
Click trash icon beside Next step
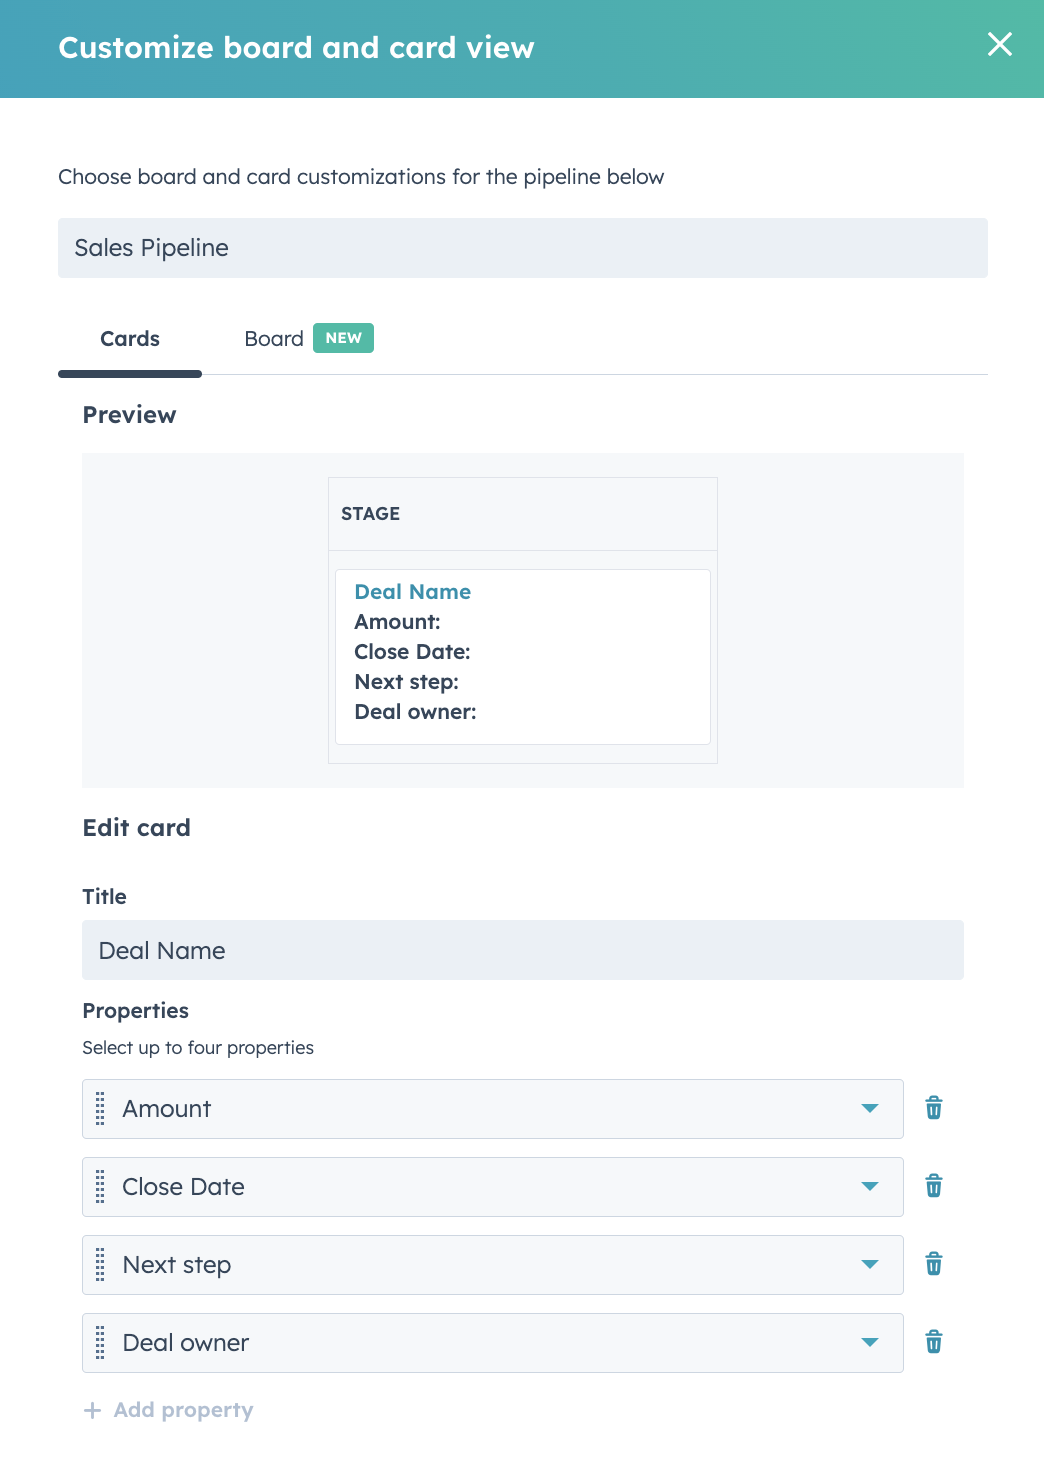click(933, 1264)
